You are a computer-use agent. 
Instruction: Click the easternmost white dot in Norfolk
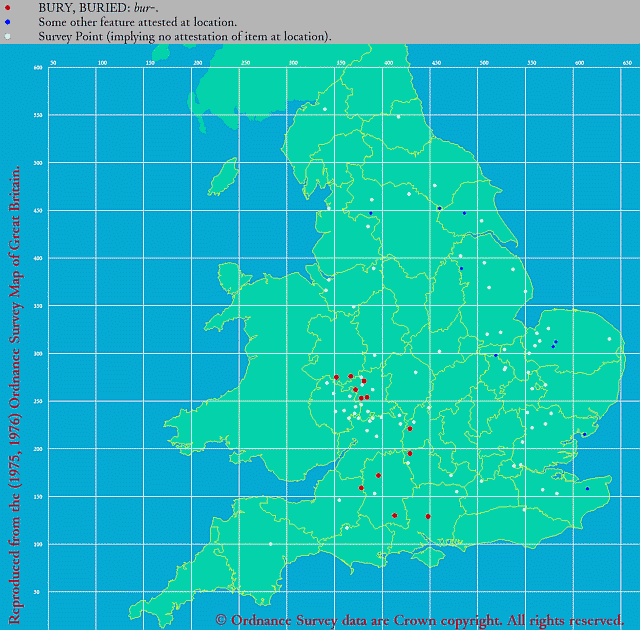pyautogui.click(x=609, y=339)
